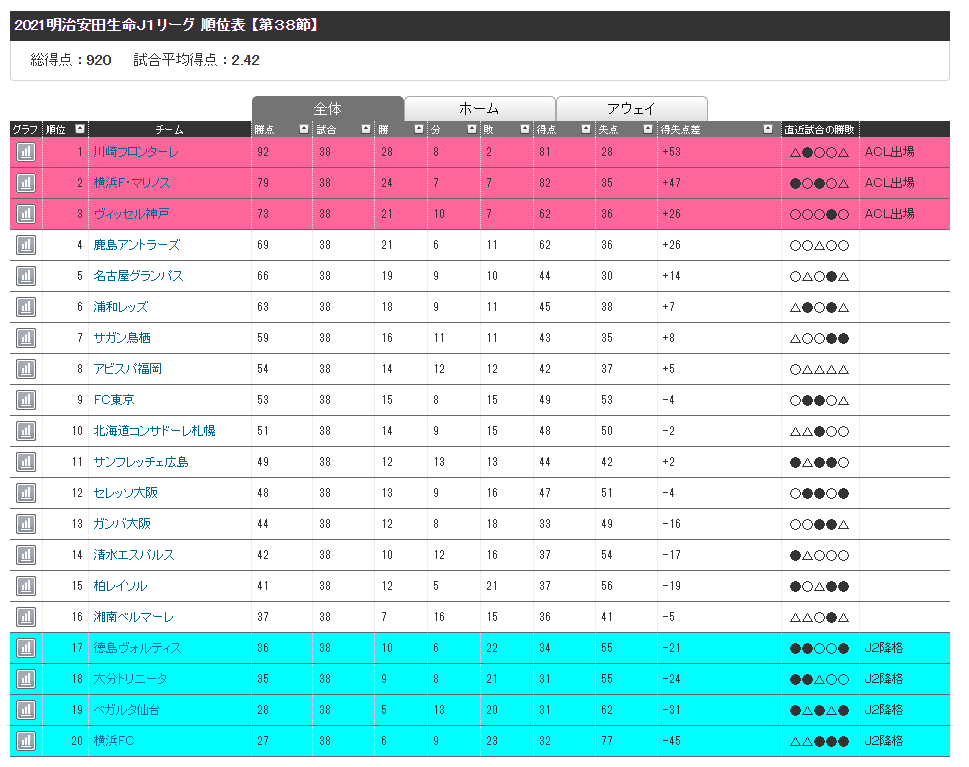
Task: Select the アウェイ tab
Action: [631, 109]
